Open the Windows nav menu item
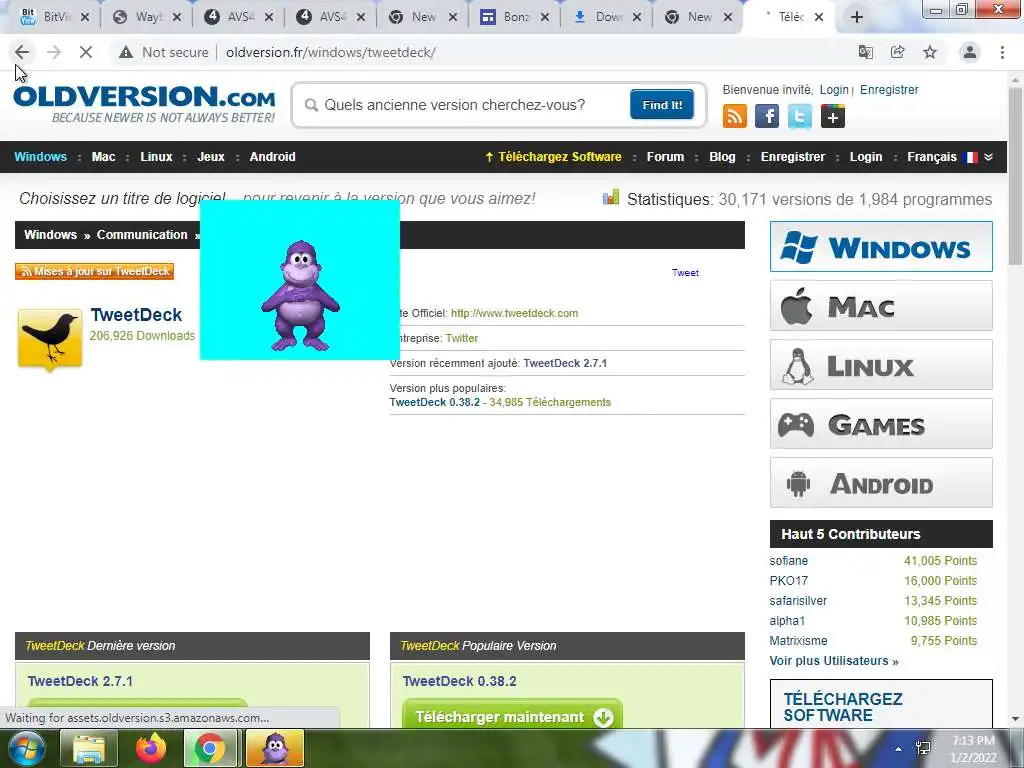Image resolution: width=1024 pixels, height=768 pixels. coord(40,157)
